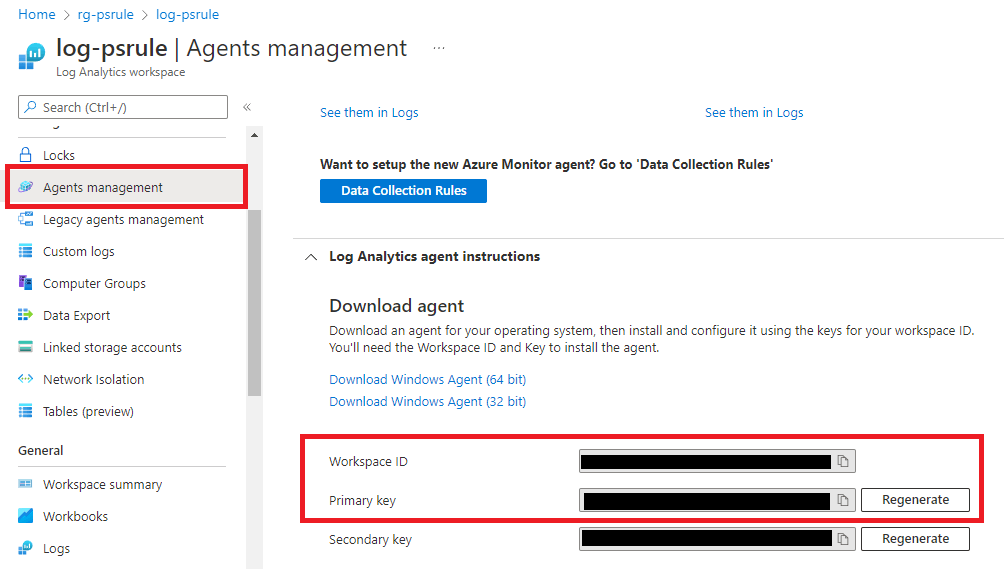The width and height of the screenshot is (1004, 569).
Task: Click the Logs icon in sidebar
Action: (x=26, y=548)
